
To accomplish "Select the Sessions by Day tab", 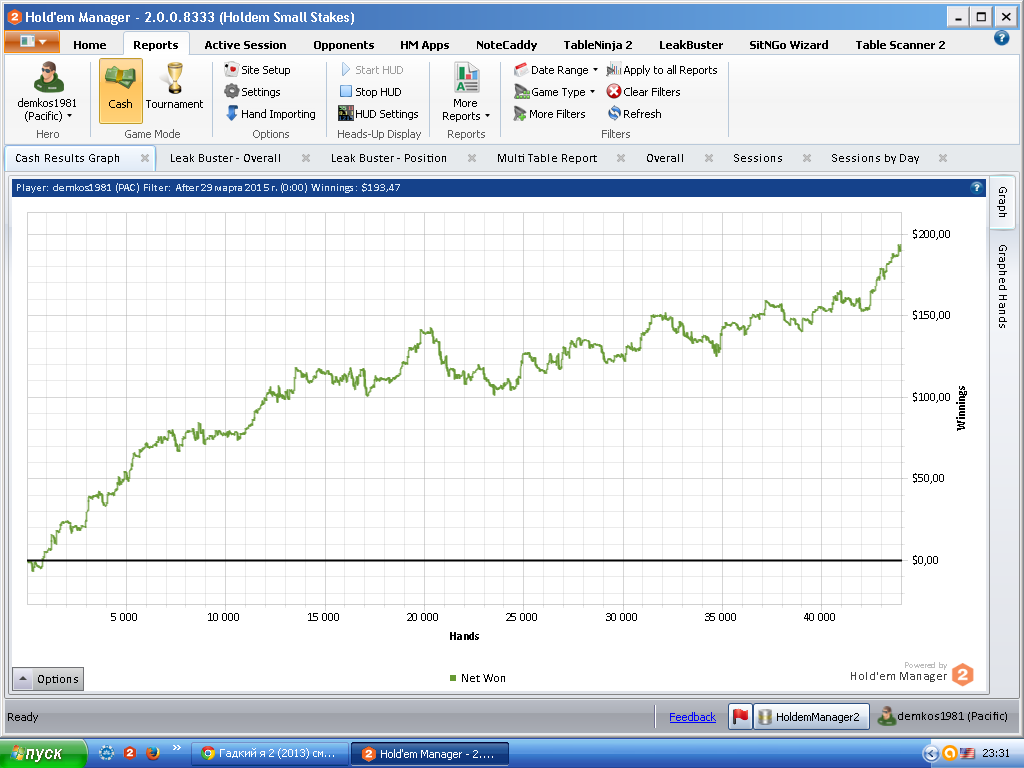I will pos(875,158).
